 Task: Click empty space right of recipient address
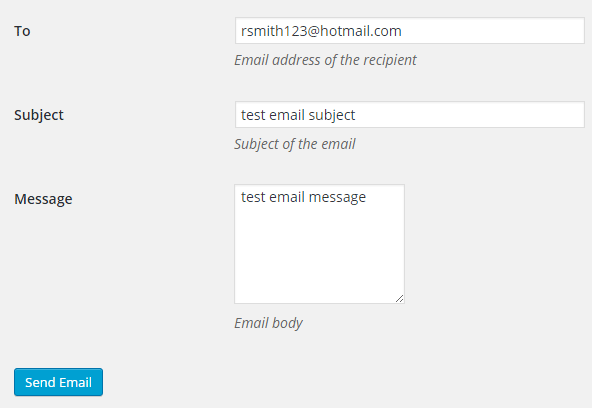click(491, 31)
